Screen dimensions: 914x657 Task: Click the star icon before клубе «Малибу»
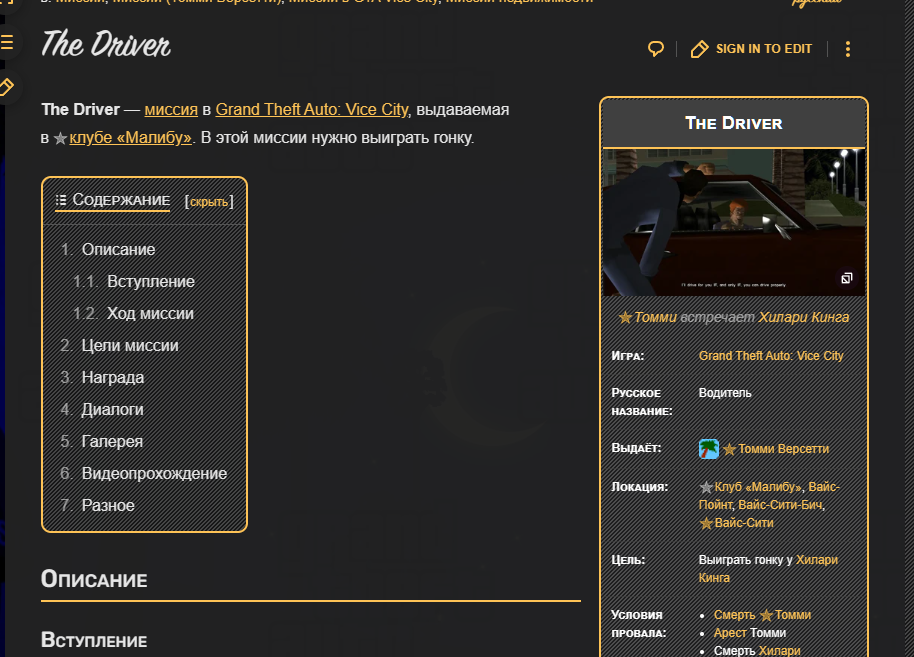[x=60, y=138]
